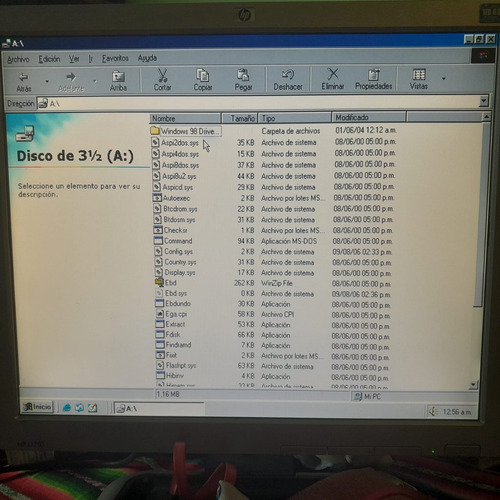Click the Cortar scissors icon
The image size is (500, 500).
tap(162, 75)
